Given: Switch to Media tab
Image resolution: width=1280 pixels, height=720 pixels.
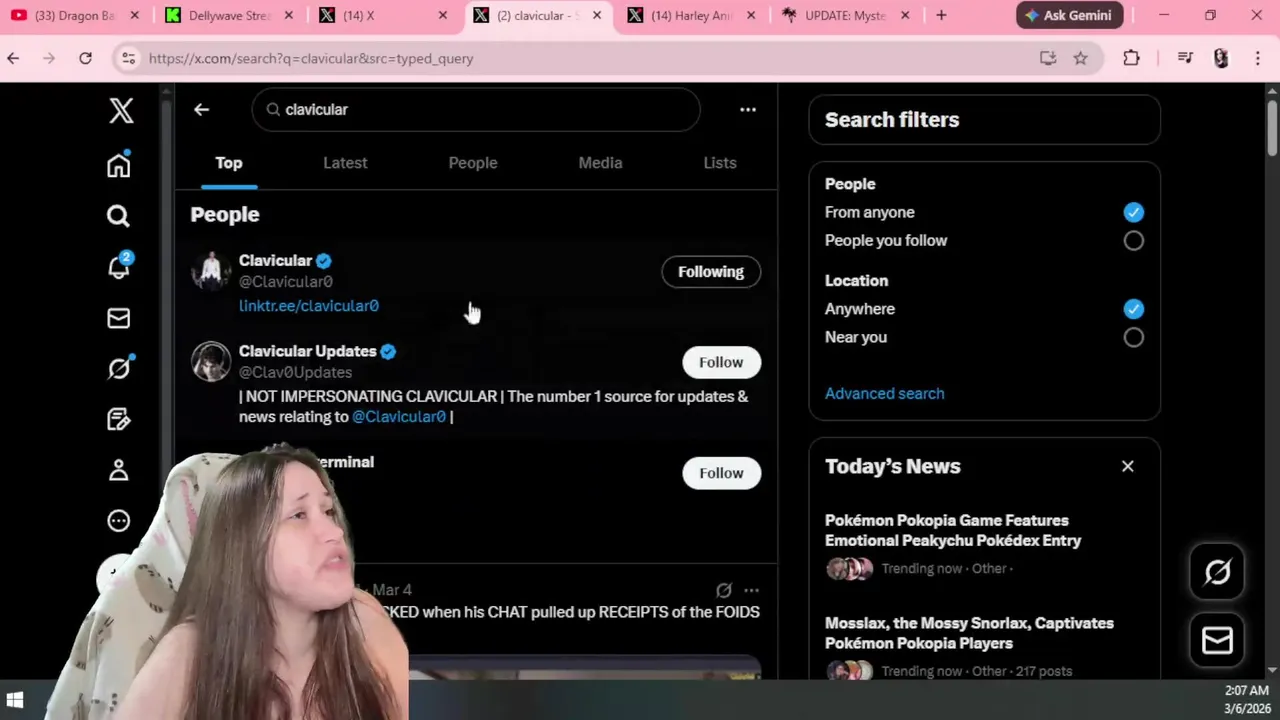Looking at the screenshot, I should [600, 163].
